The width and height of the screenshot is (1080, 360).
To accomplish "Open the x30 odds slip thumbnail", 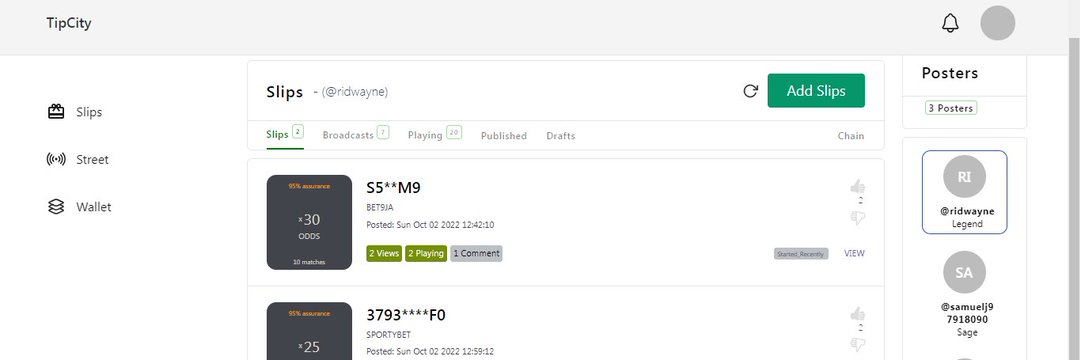I will coord(309,222).
